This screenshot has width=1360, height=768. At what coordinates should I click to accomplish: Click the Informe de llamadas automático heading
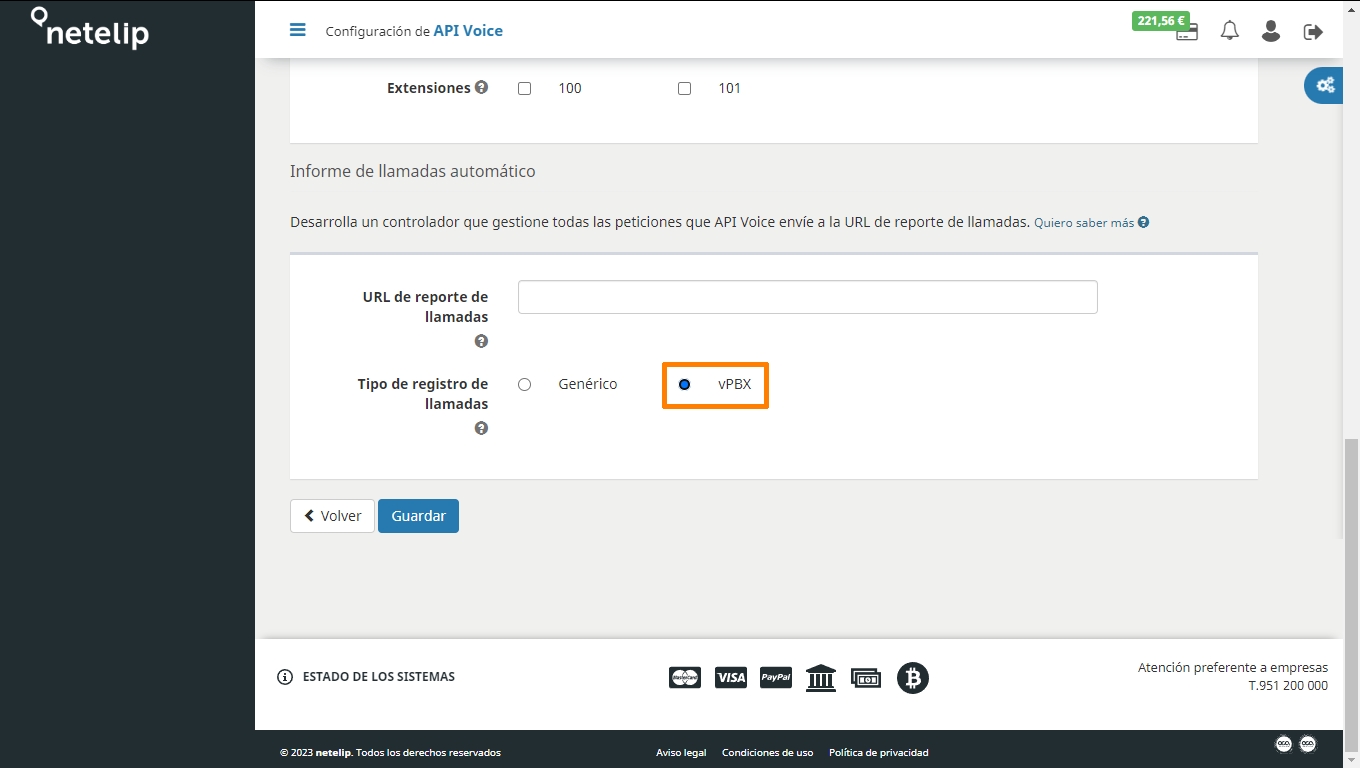(x=413, y=171)
